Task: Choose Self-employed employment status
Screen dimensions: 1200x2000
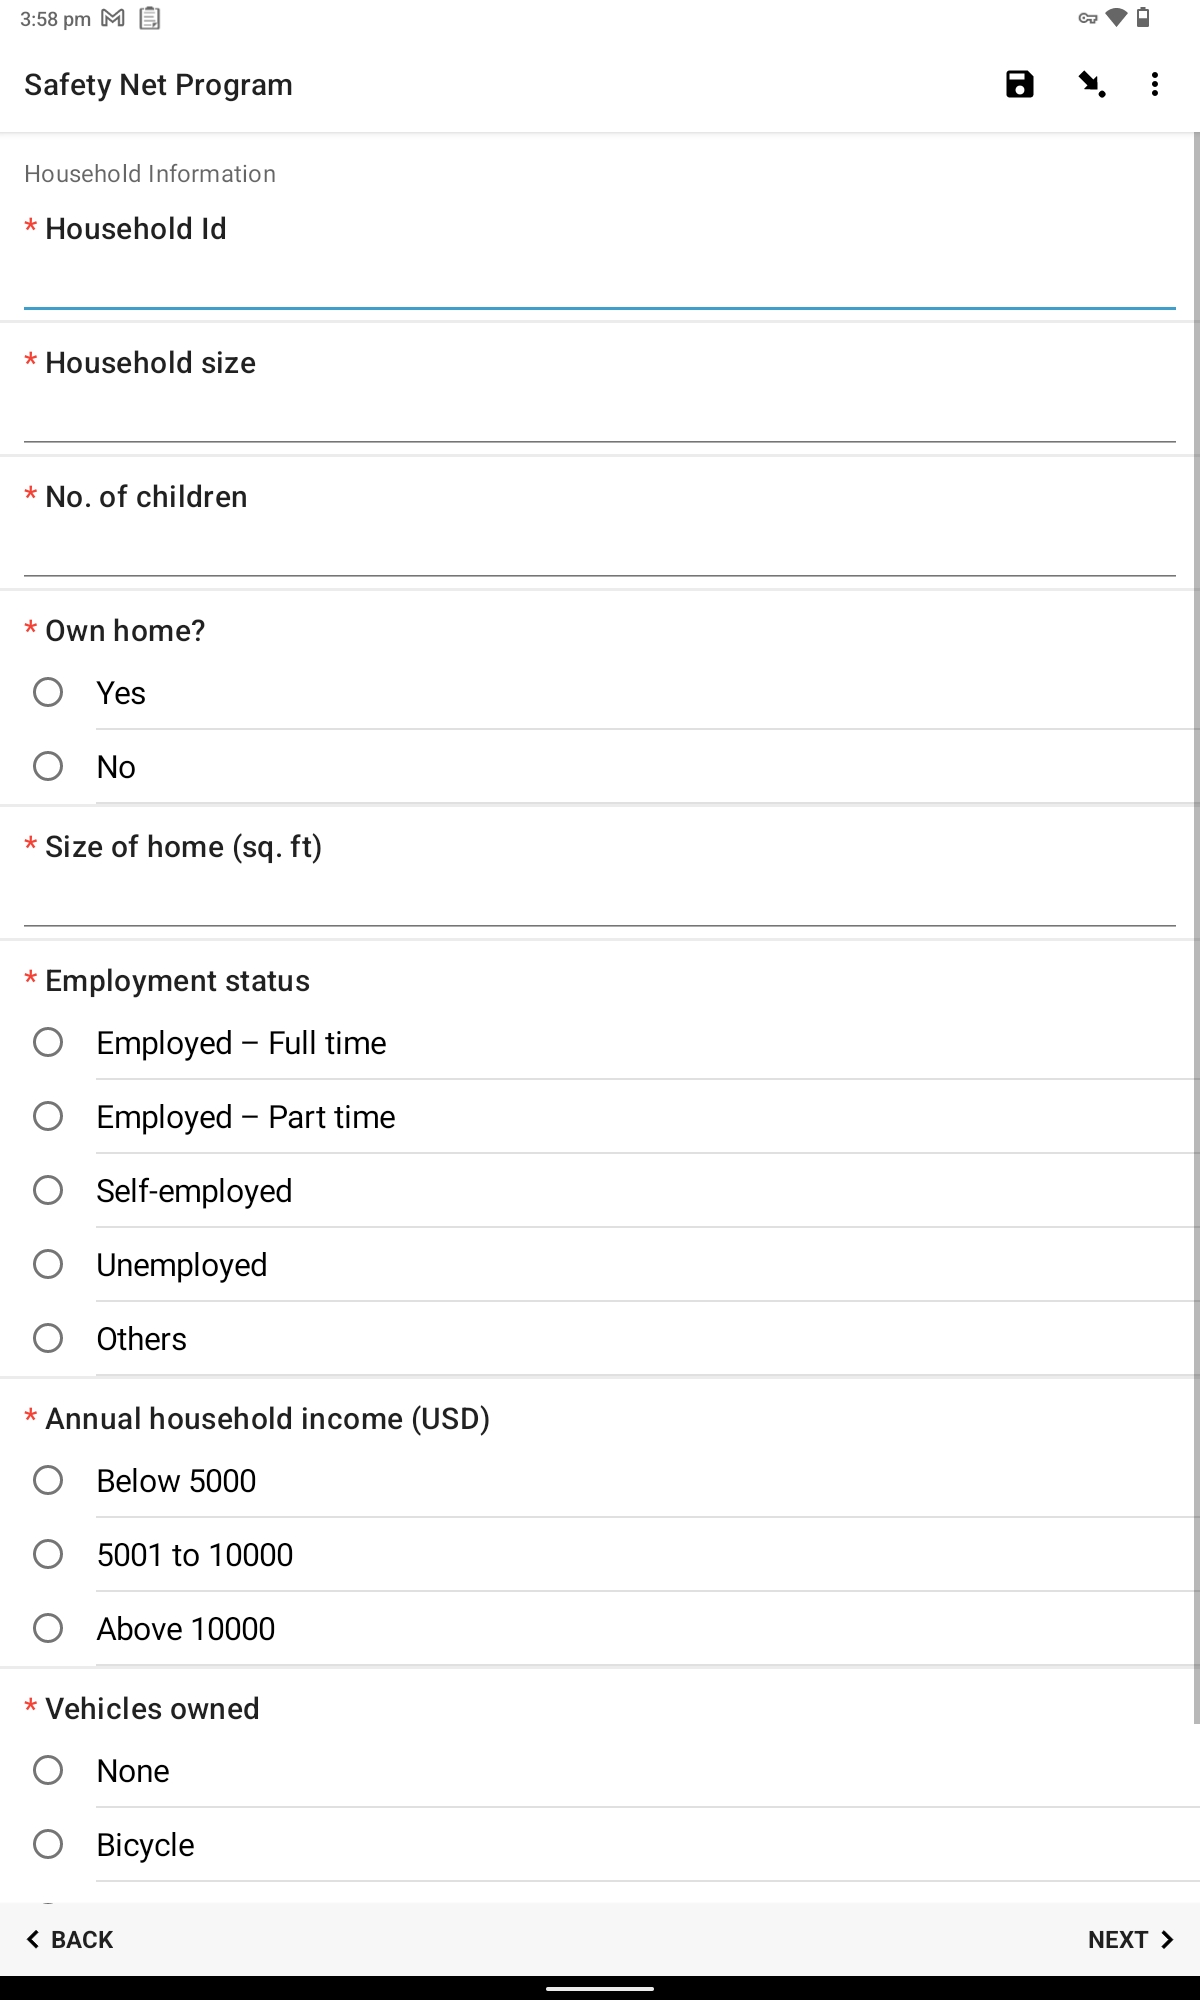Action: coord(48,1190)
